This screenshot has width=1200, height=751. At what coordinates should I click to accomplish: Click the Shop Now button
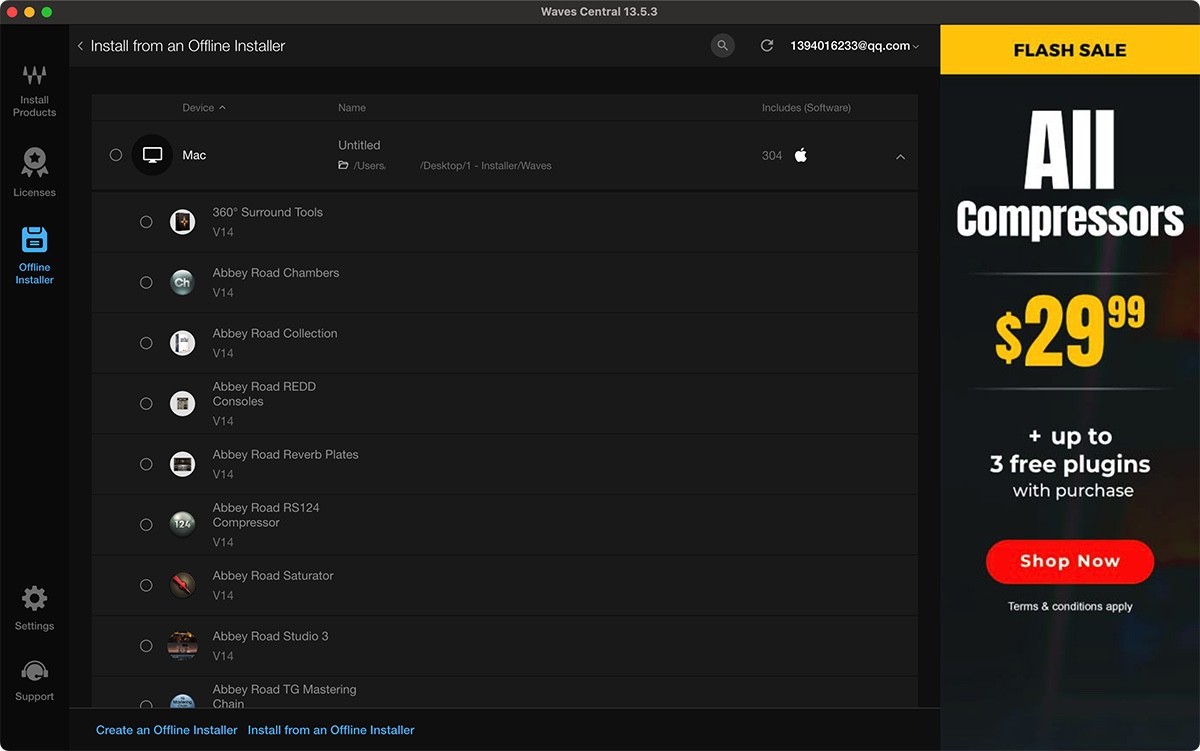(x=1069, y=561)
